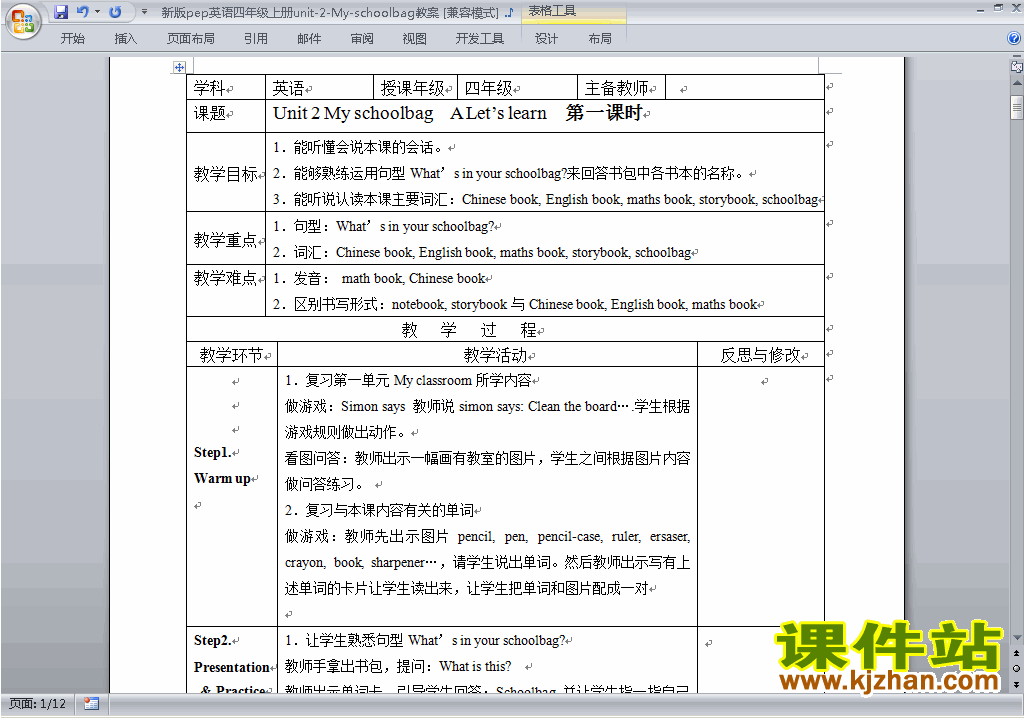Restore down the Word window
The width and height of the screenshot is (1024, 718).
click(x=998, y=8)
